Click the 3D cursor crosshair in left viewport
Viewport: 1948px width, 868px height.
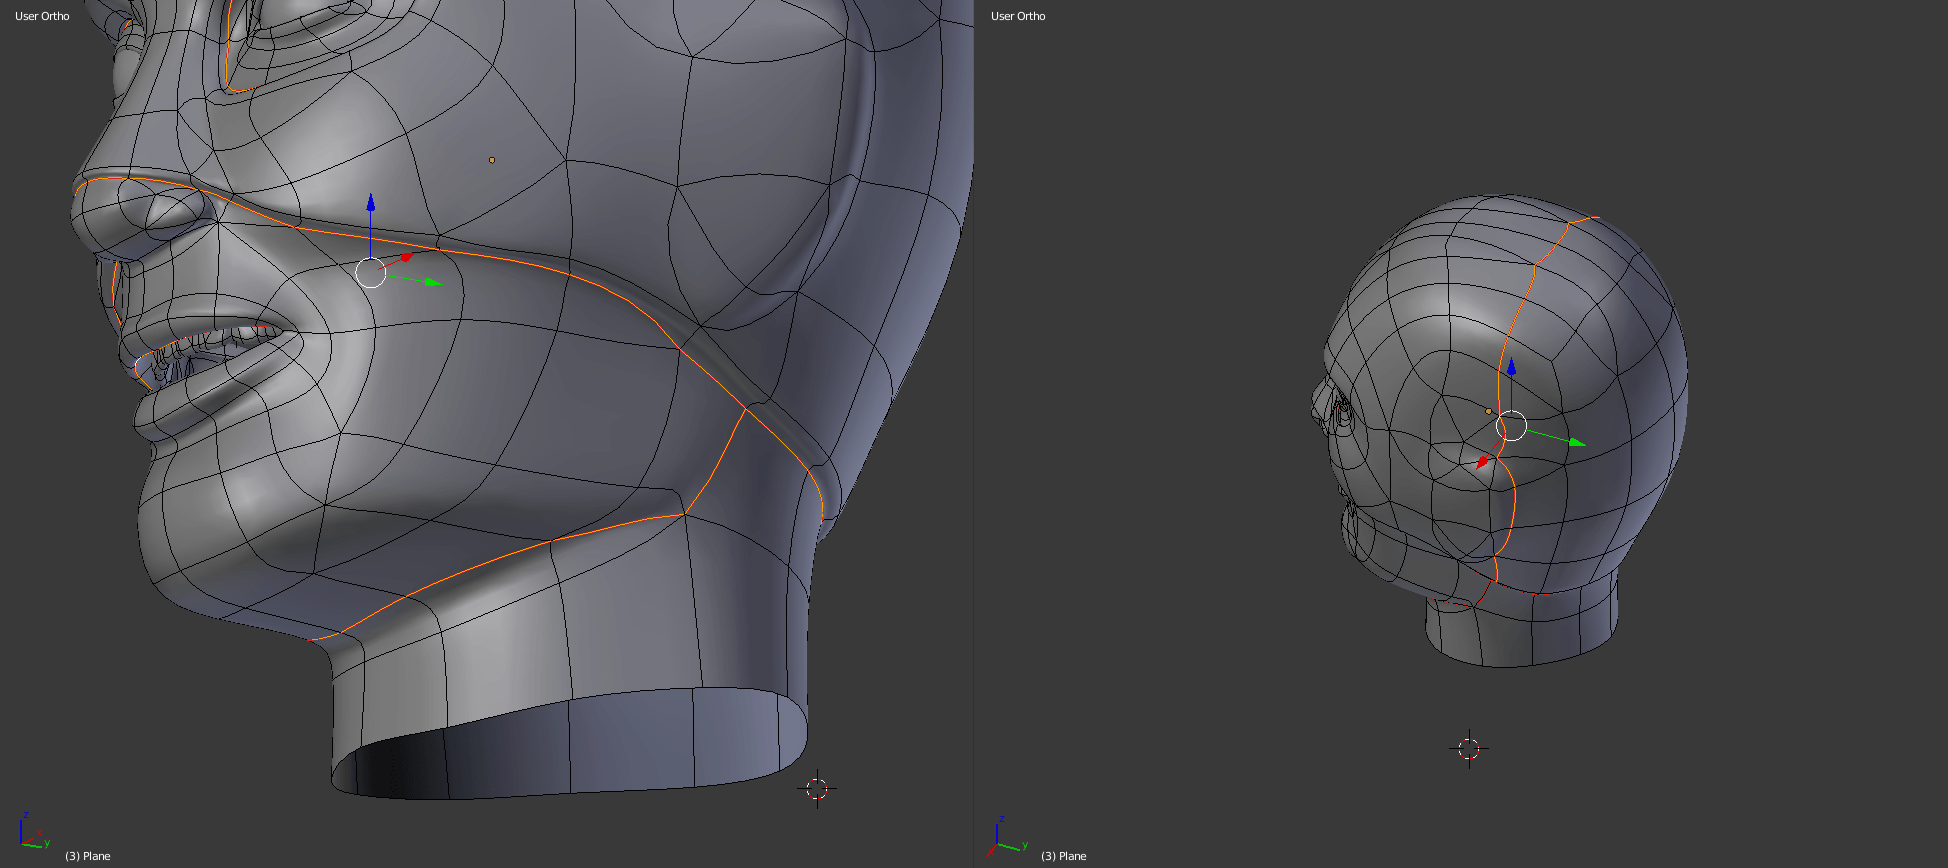coord(817,789)
